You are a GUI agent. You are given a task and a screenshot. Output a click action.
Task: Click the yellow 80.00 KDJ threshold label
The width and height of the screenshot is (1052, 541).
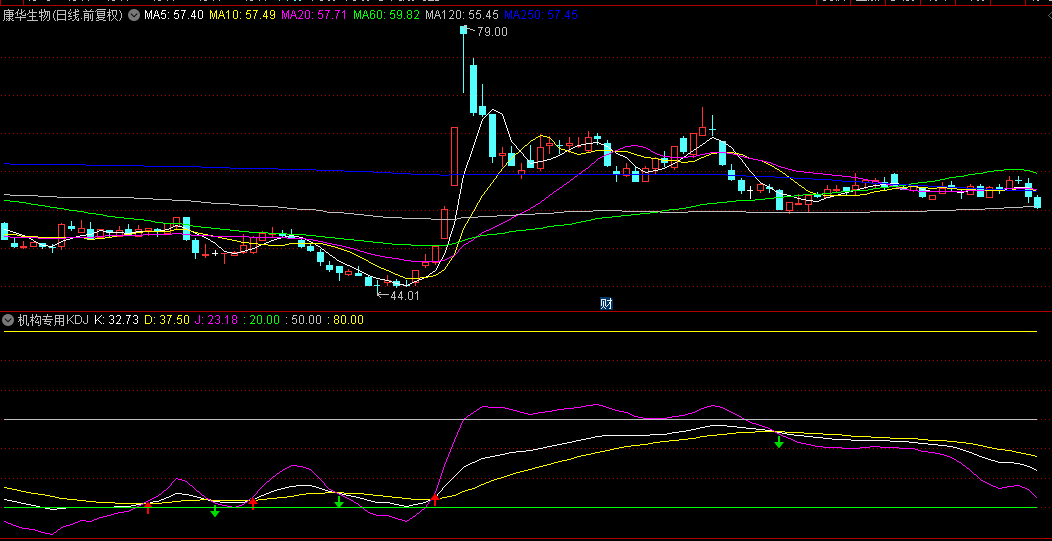point(348,320)
